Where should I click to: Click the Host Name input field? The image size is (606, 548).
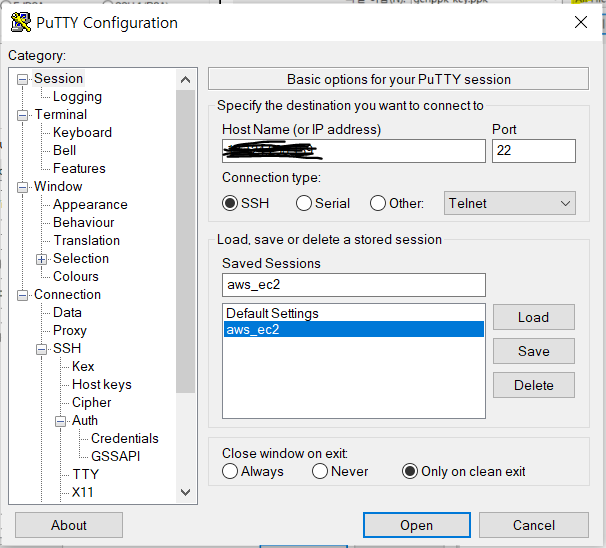(x=354, y=151)
